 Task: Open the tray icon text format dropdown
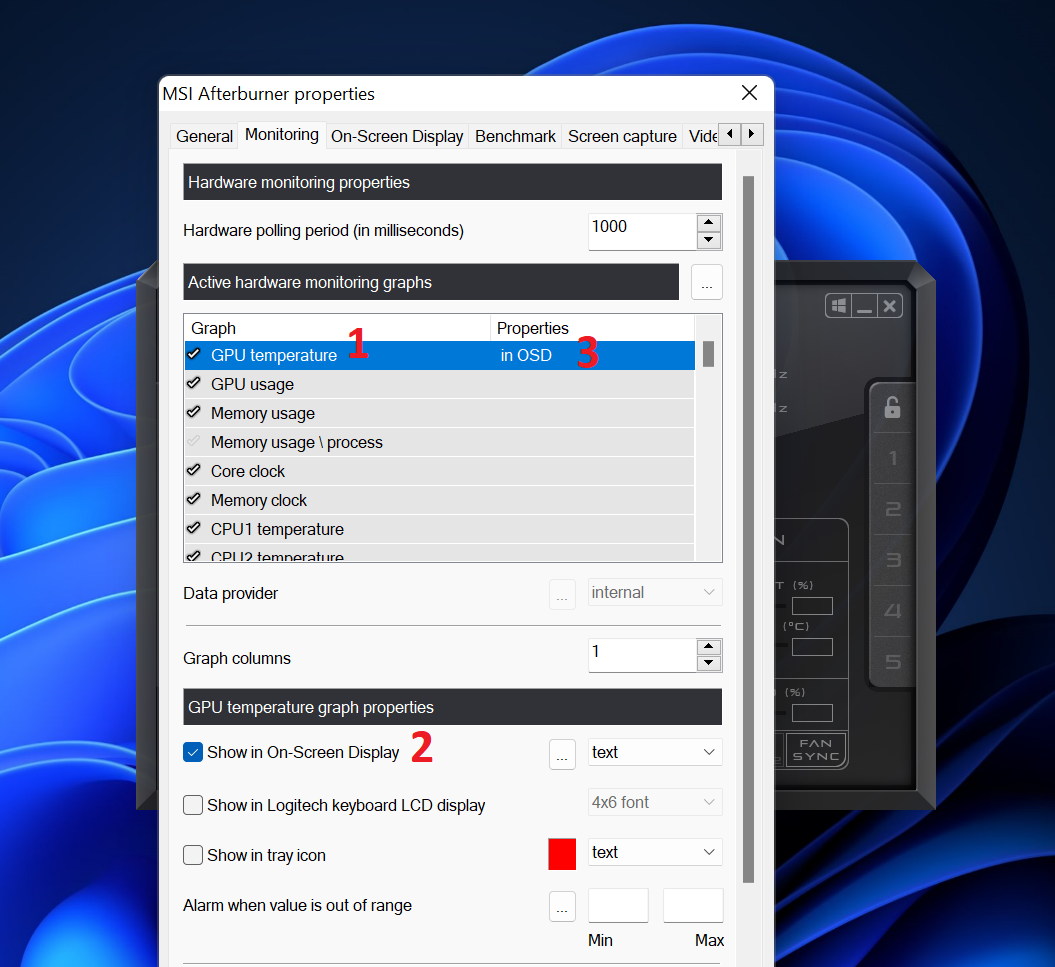[655, 852]
